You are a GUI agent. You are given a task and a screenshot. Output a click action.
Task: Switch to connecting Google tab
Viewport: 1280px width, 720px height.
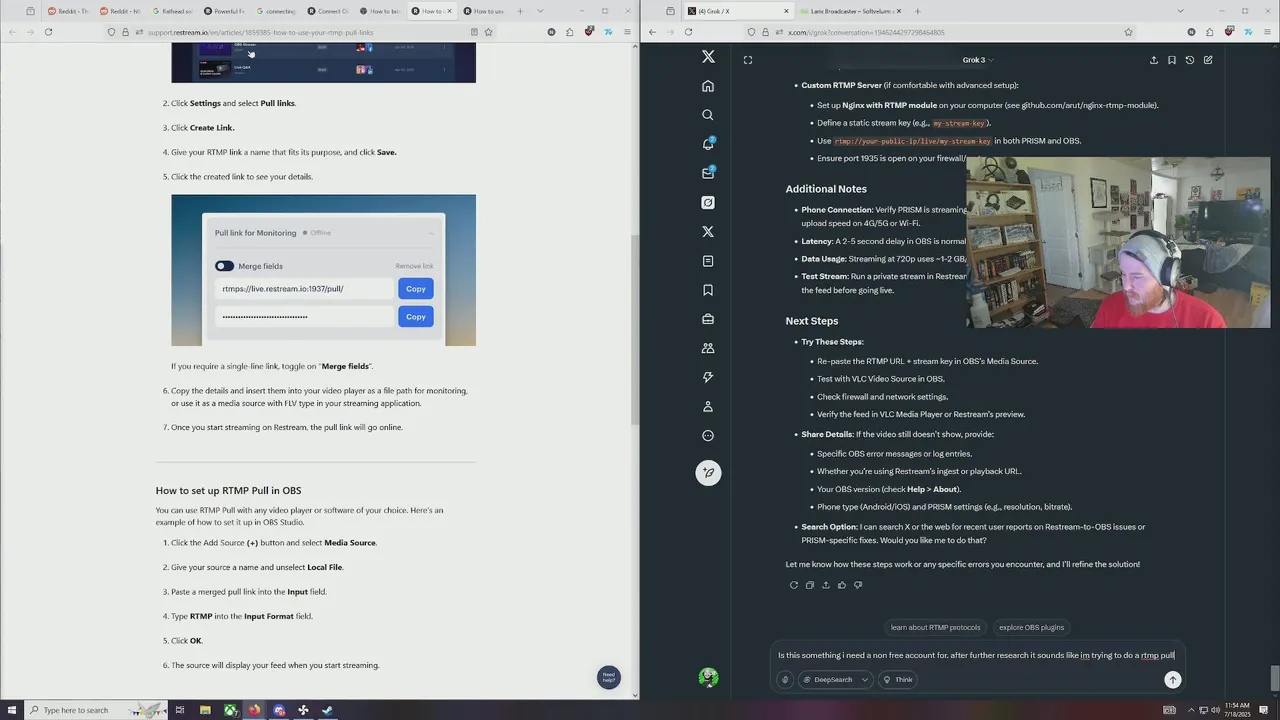click(x=276, y=11)
